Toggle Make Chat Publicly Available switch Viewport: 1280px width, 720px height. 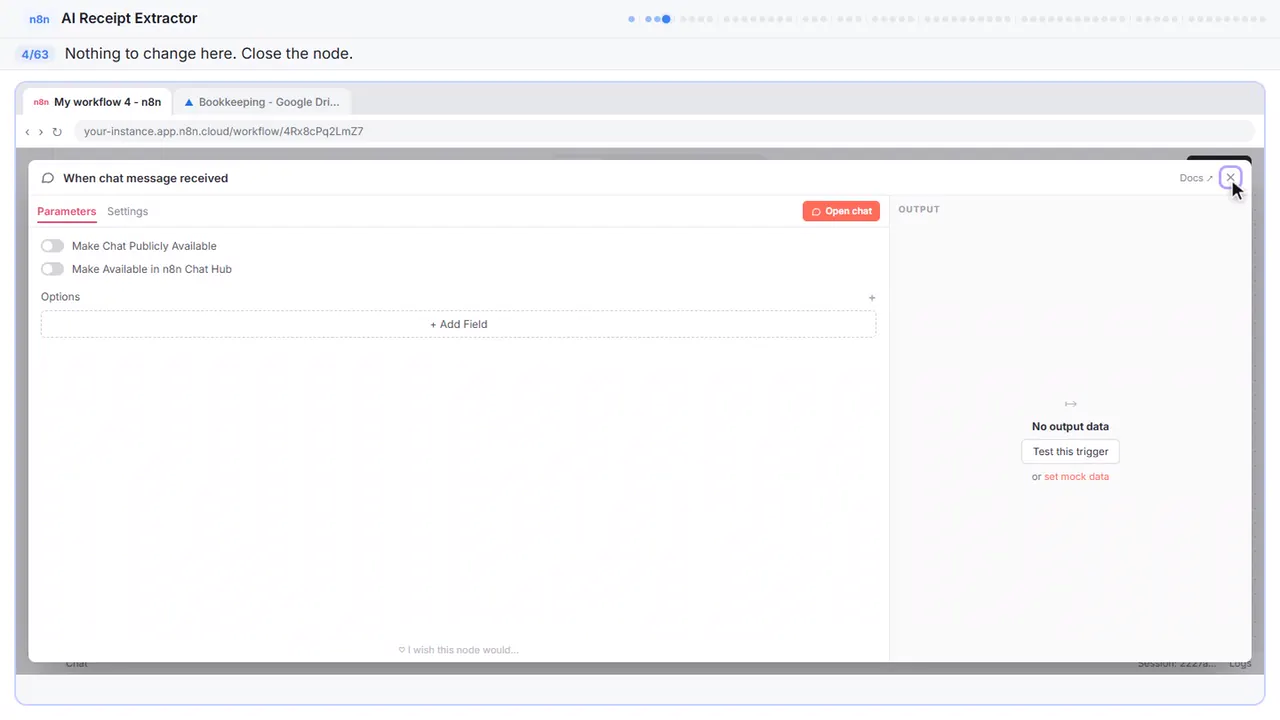click(52, 246)
